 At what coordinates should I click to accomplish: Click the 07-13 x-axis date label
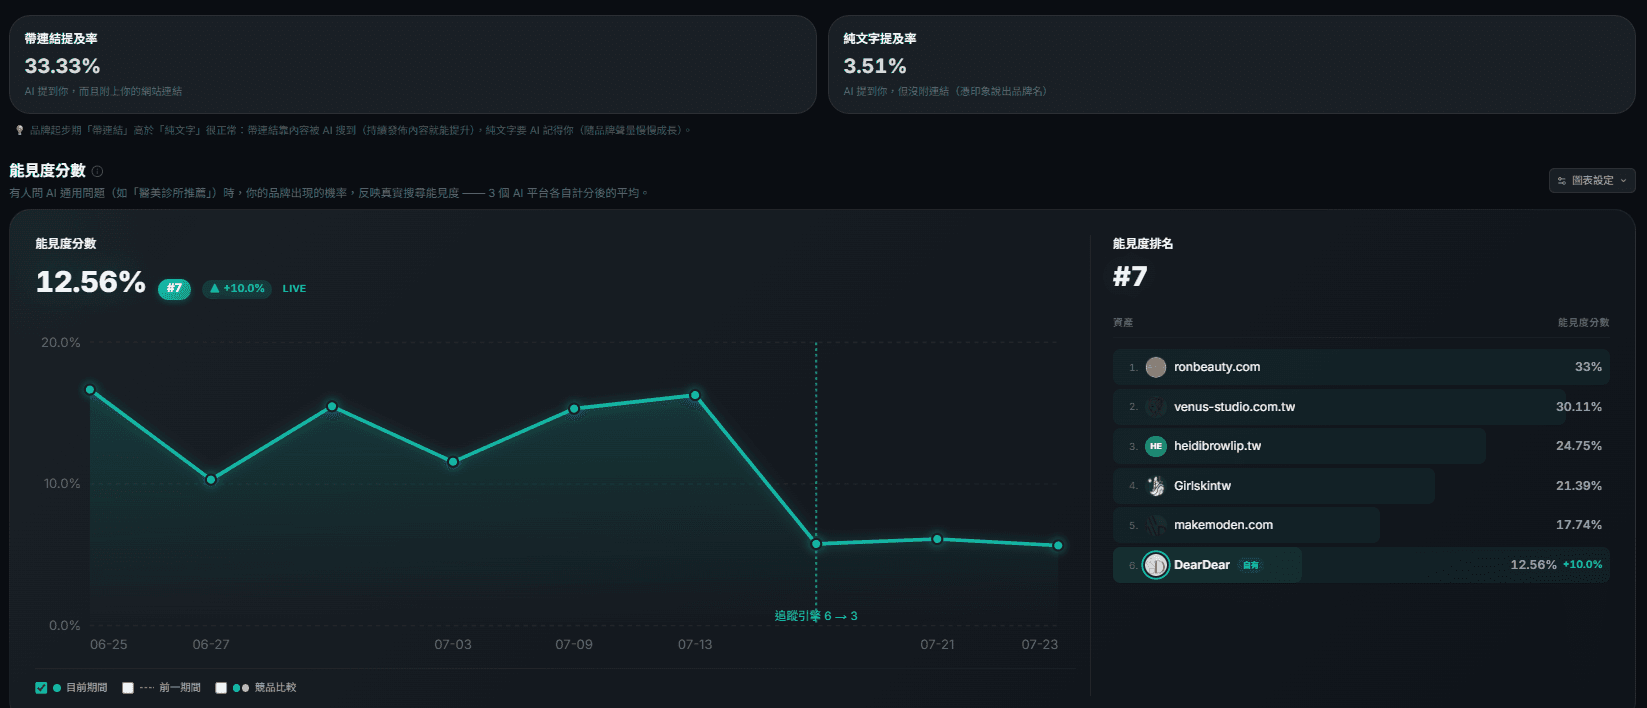point(695,645)
